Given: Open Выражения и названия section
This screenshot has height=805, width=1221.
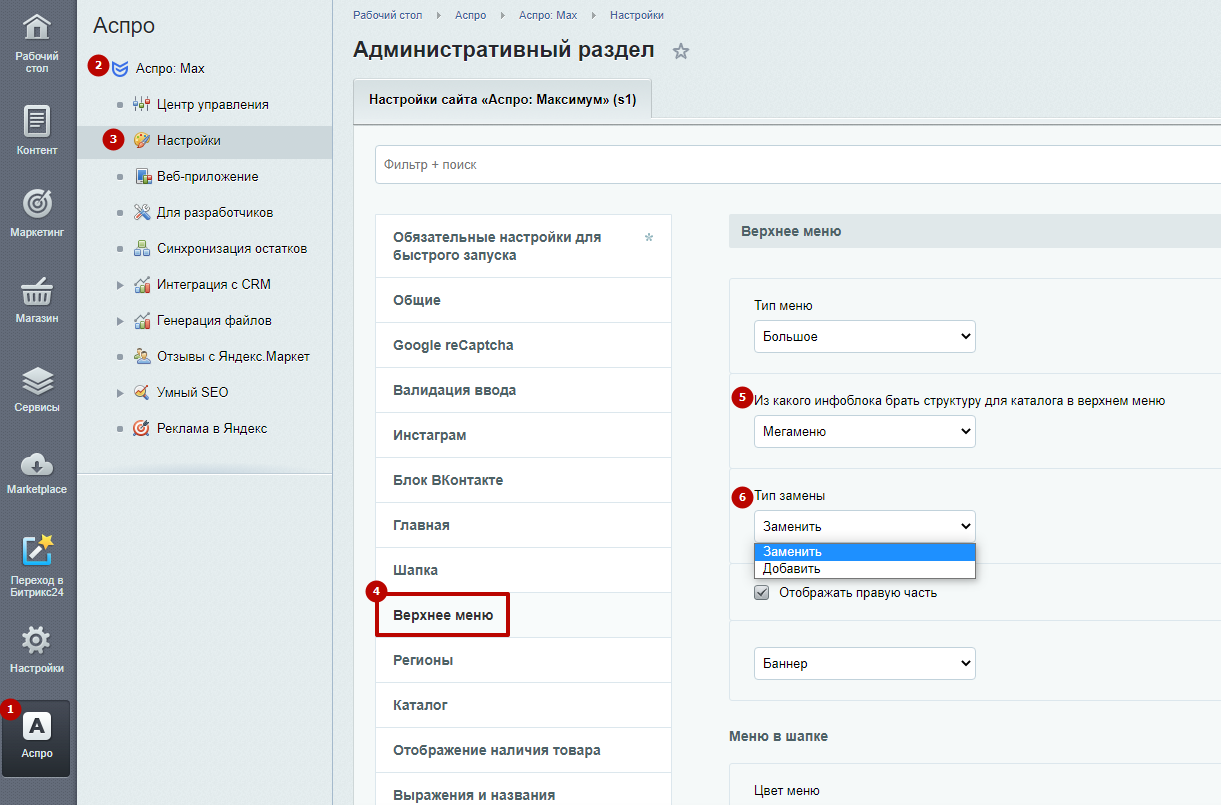Looking at the screenshot, I should [523, 789].
